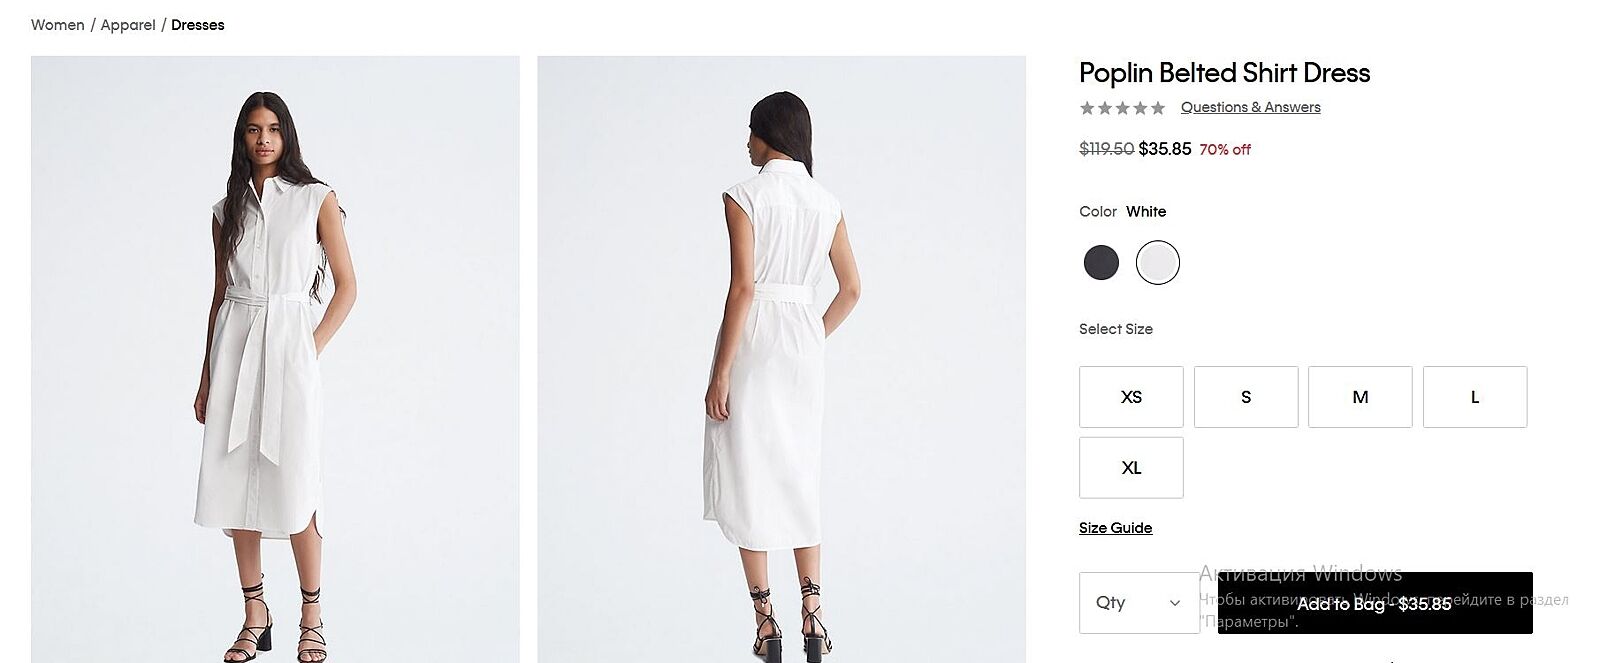Enlarge the front view dress photo
1600x663 pixels.
point(275,359)
